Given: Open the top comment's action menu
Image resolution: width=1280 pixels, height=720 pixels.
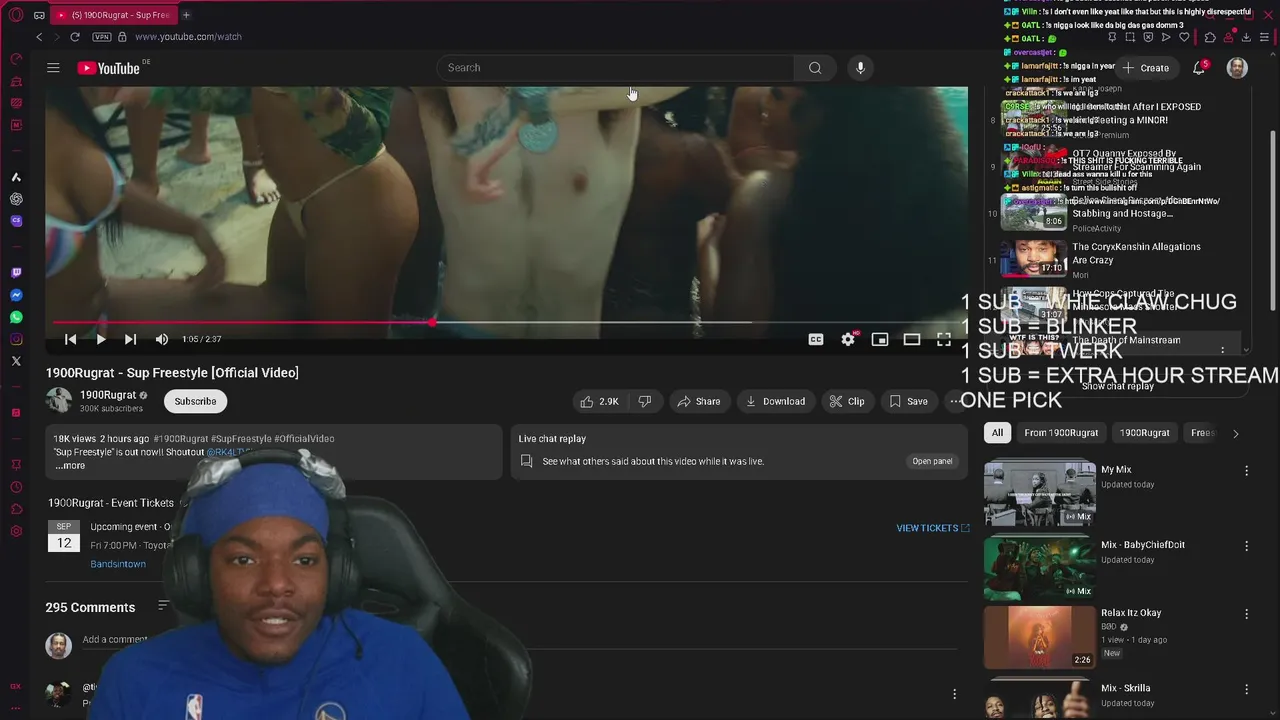Looking at the screenshot, I should [954, 694].
